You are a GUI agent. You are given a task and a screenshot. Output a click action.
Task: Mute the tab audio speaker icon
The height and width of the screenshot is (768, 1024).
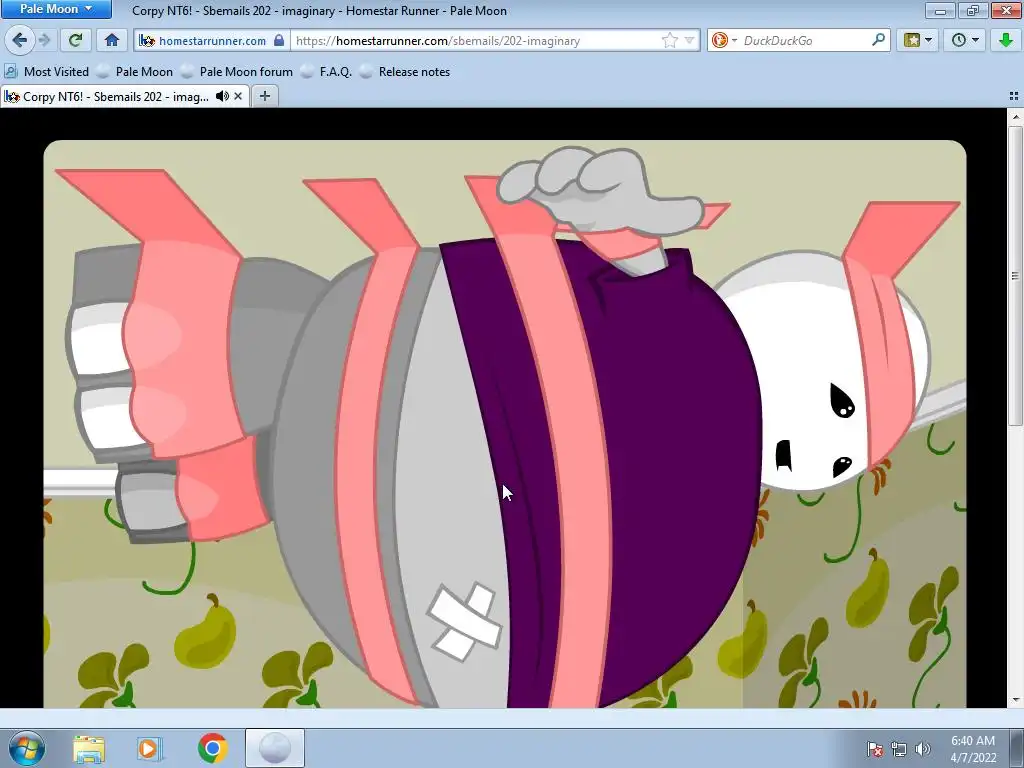222,96
